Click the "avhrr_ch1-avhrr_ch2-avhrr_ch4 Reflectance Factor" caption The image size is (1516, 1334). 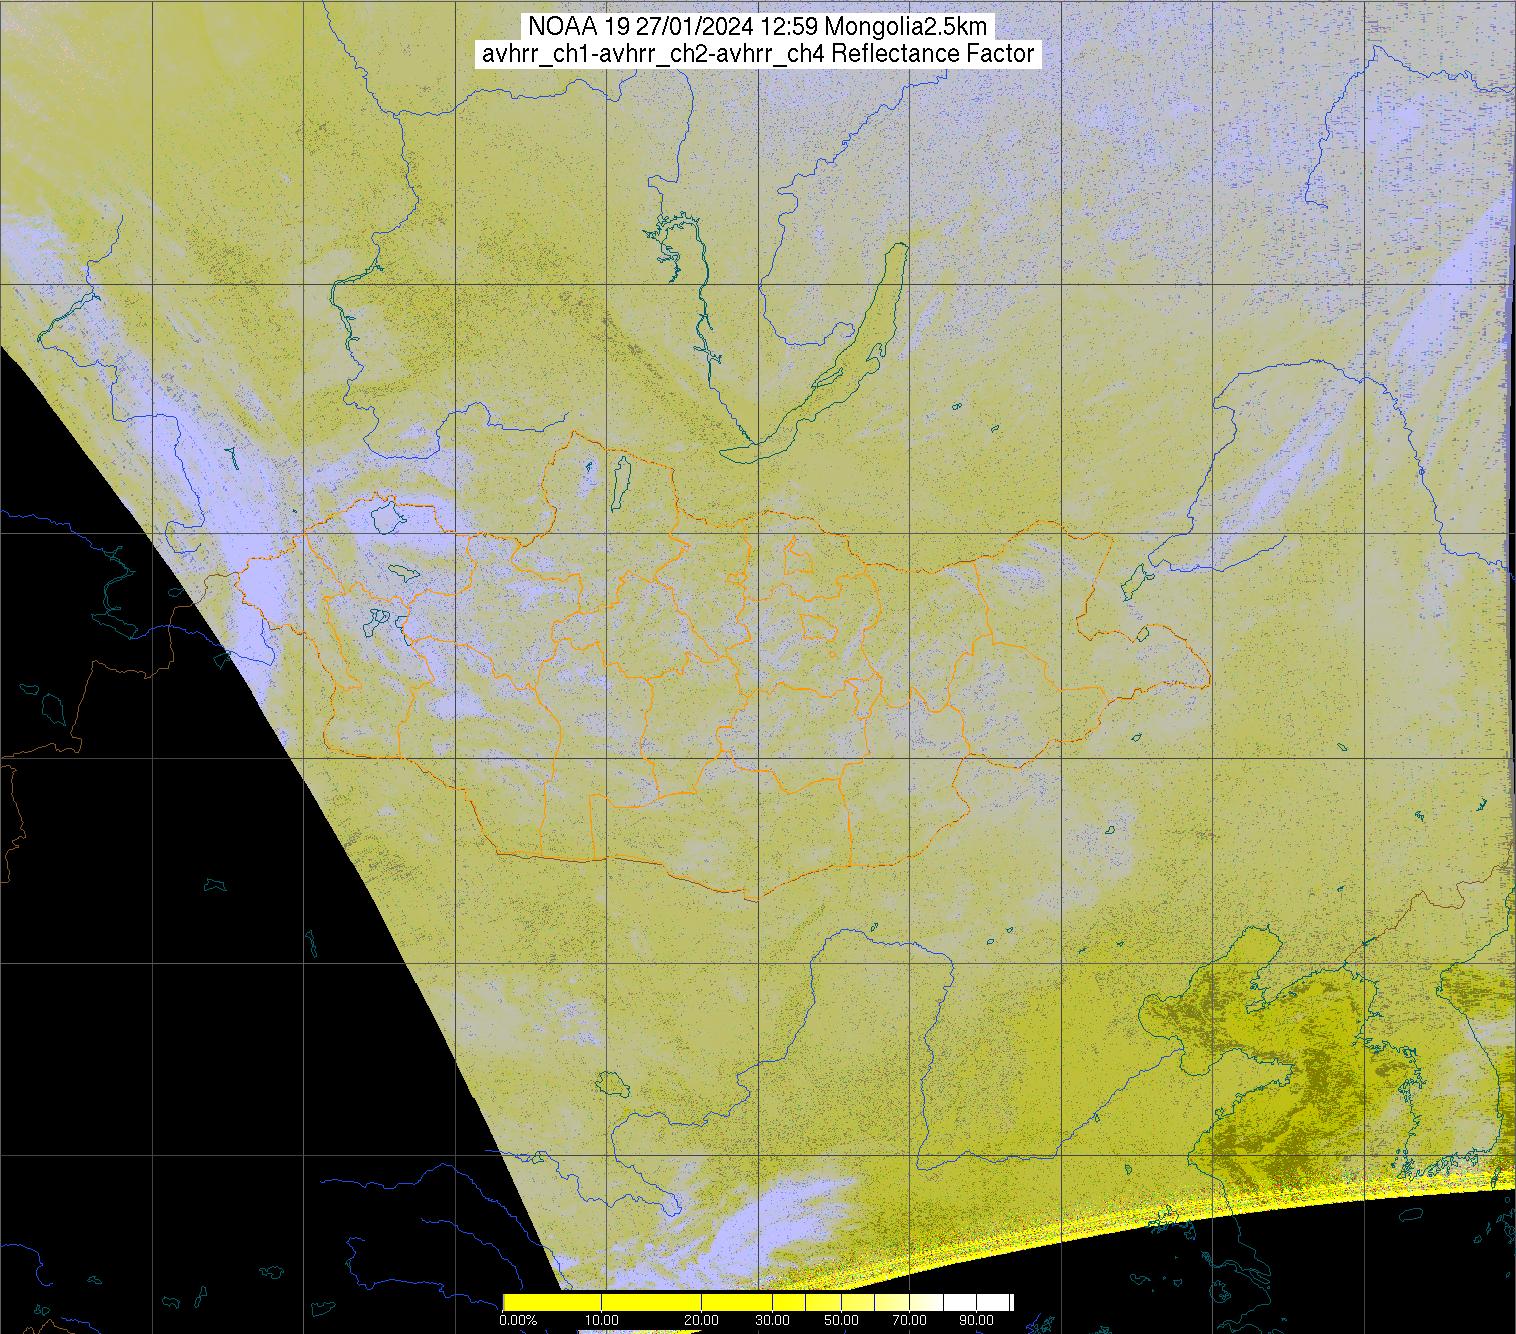point(758,54)
